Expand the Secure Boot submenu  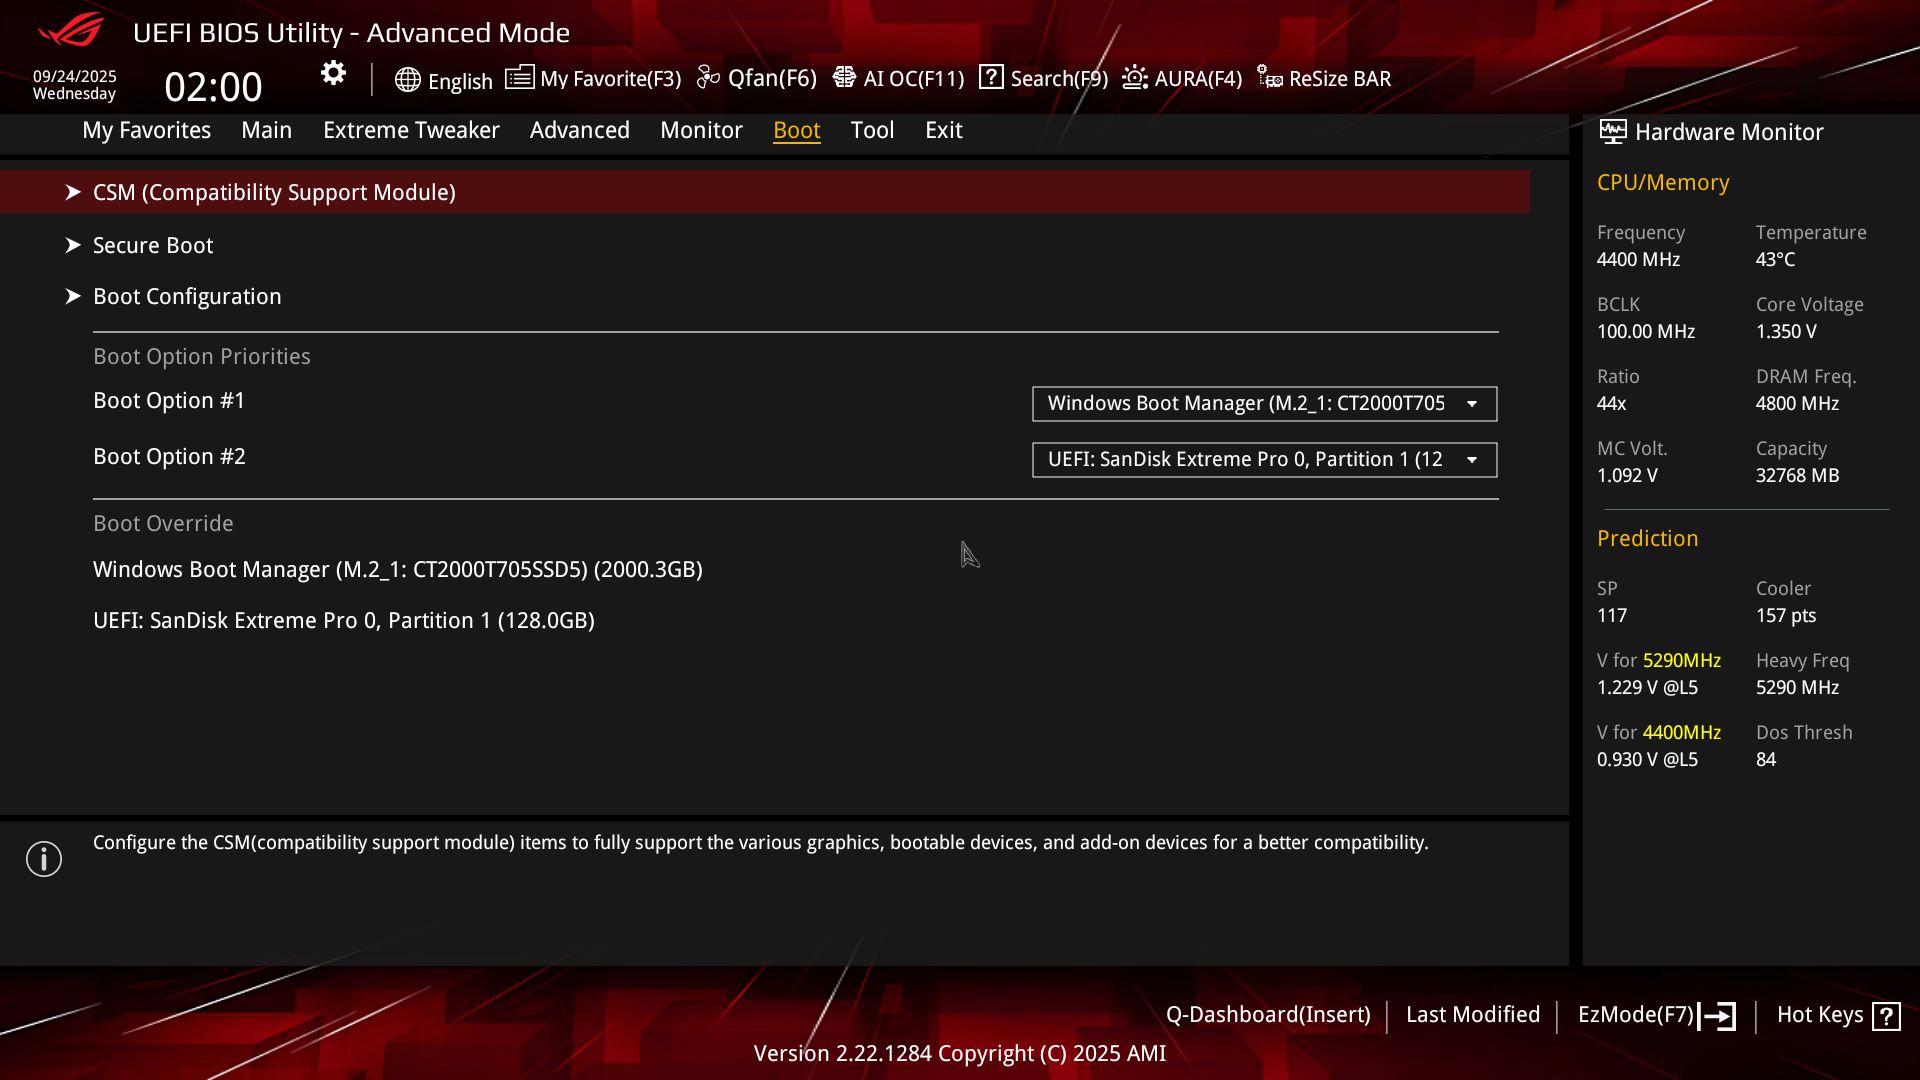(x=153, y=245)
